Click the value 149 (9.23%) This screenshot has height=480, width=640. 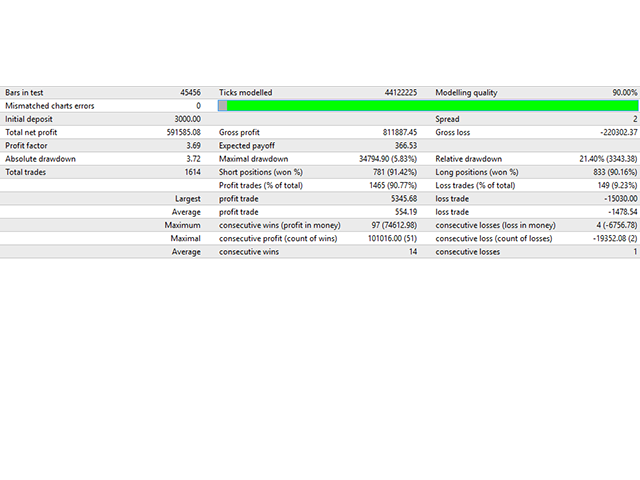(x=617, y=185)
